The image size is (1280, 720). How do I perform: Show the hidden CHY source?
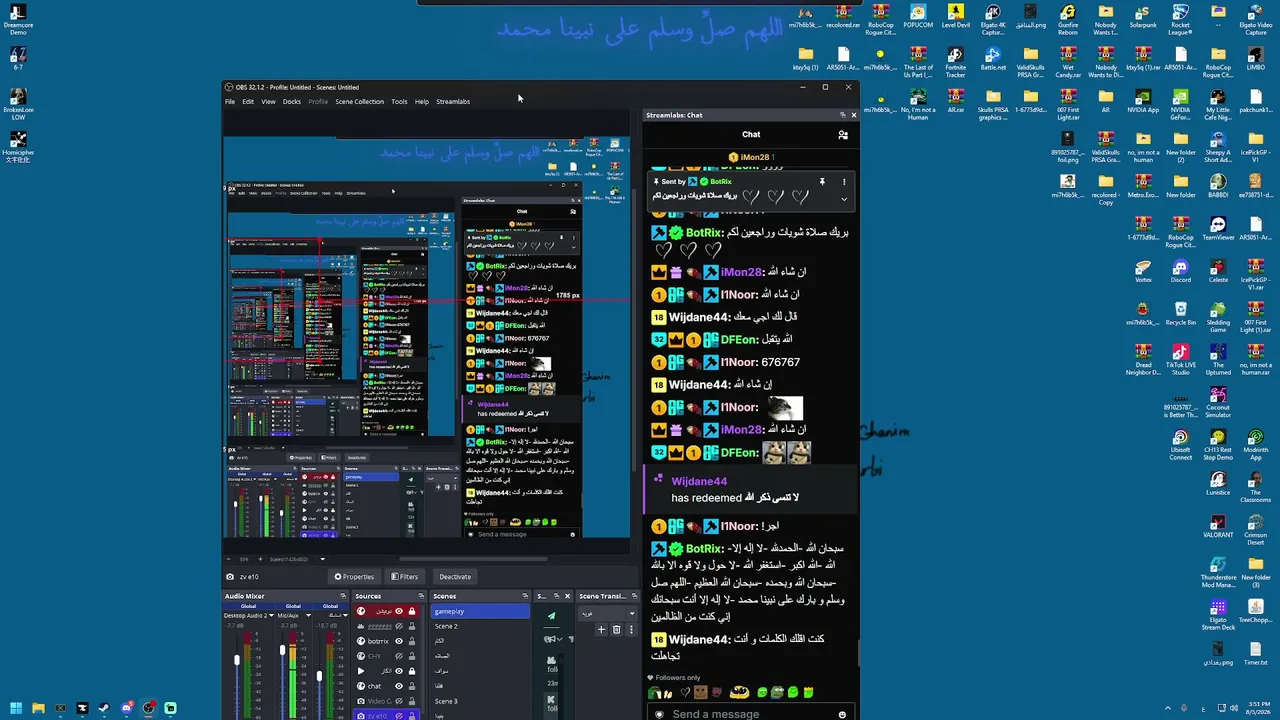[x=399, y=656]
